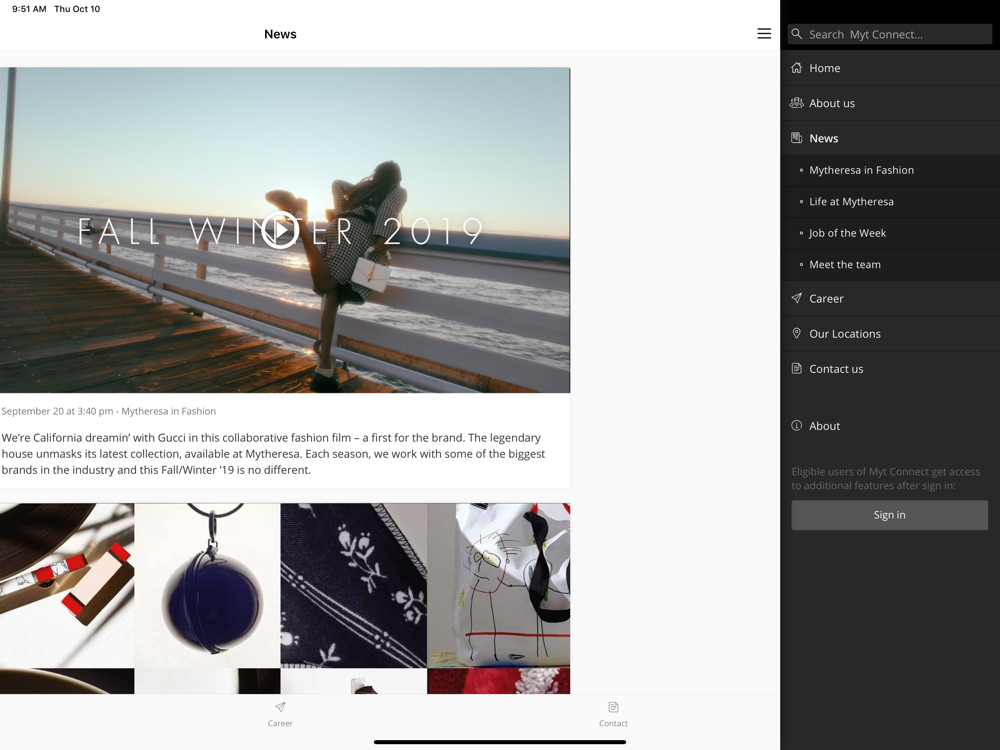Open Meet the team subcategory
The height and width of the screenshot is (750, 1000).
coord(890,264)
